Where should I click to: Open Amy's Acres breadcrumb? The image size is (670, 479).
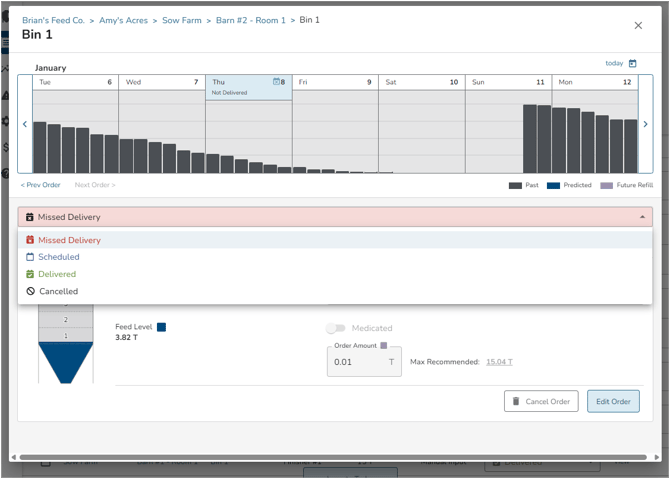pos(123,20)
